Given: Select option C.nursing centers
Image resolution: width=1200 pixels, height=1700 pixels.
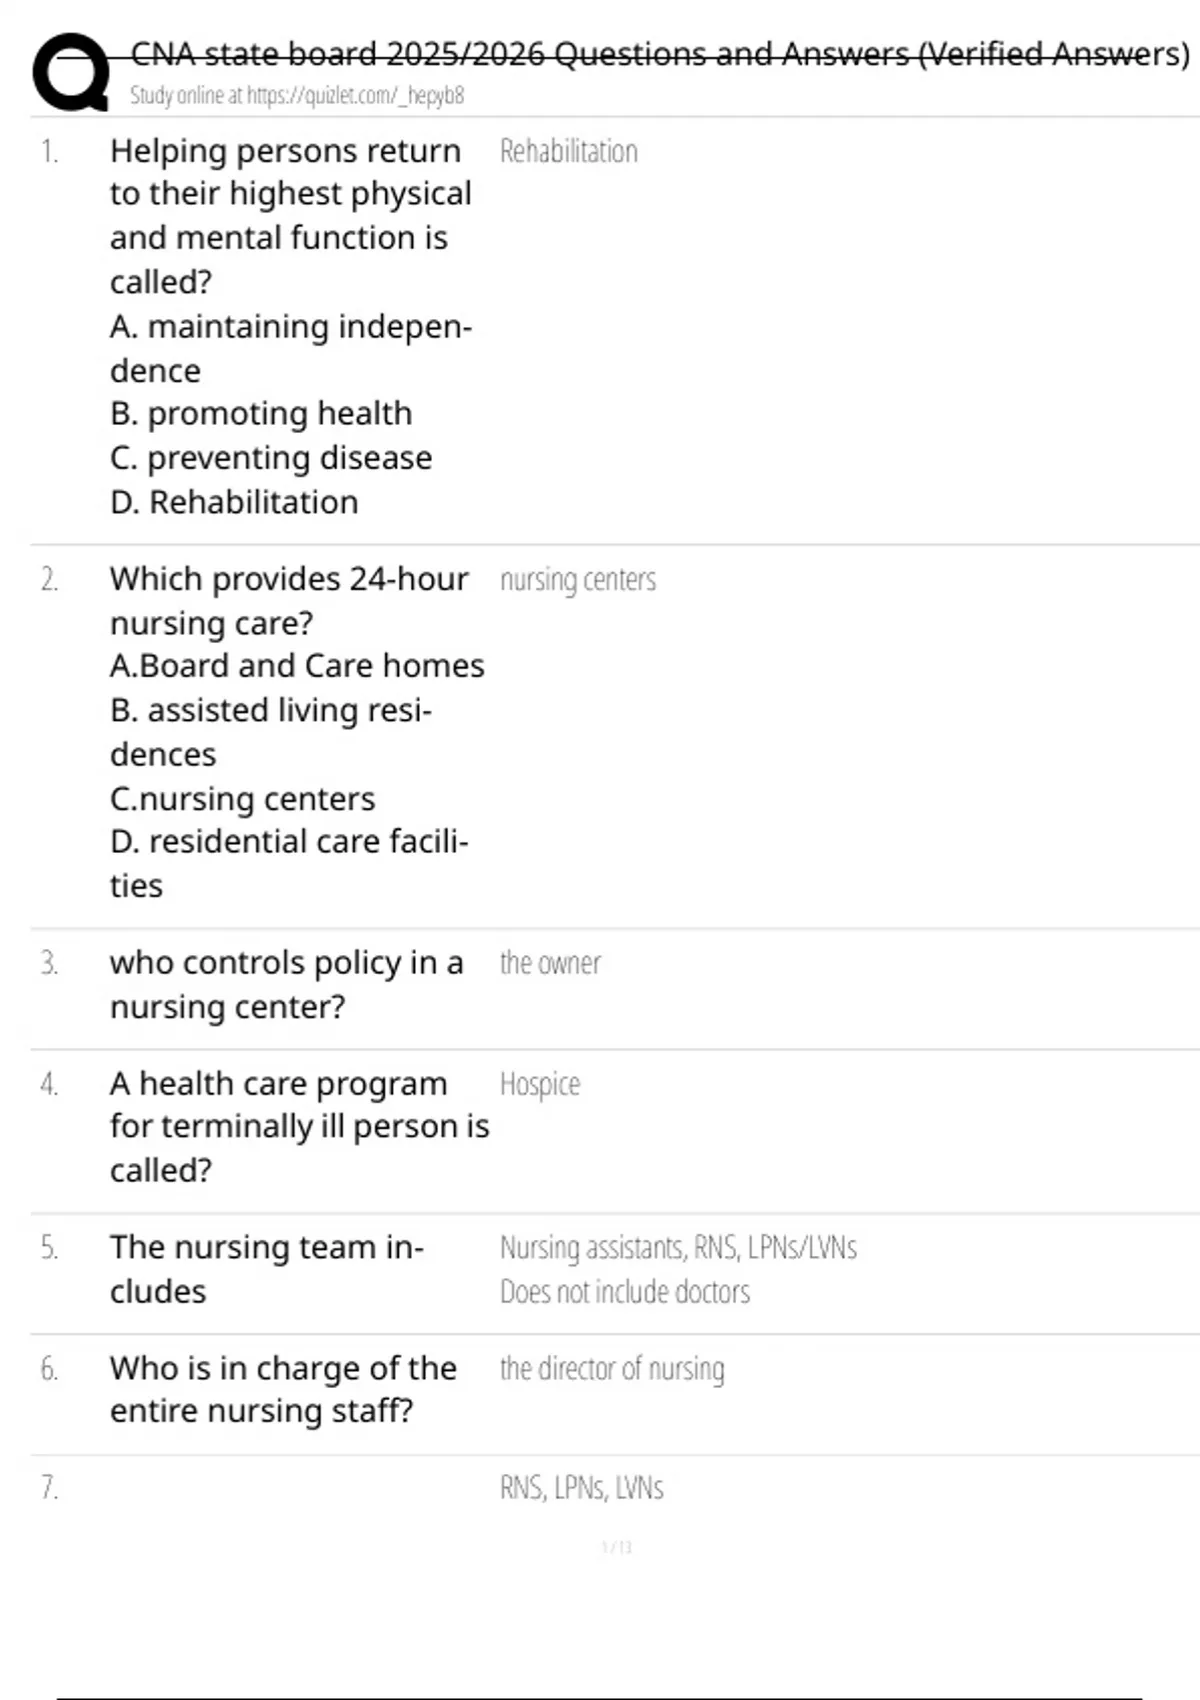Looking at the screenshot, I should pos(243,799).
